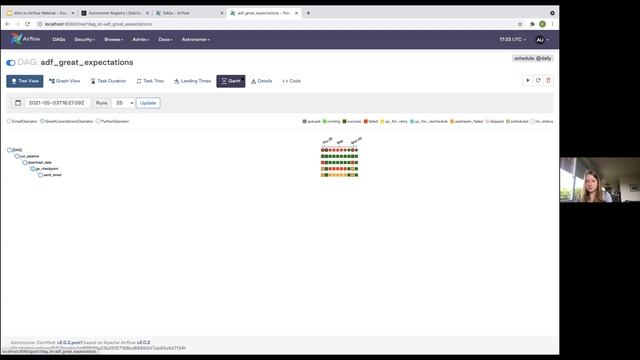Open the Browse dropdown menu
640x360 pixels.
click(113, 40)
